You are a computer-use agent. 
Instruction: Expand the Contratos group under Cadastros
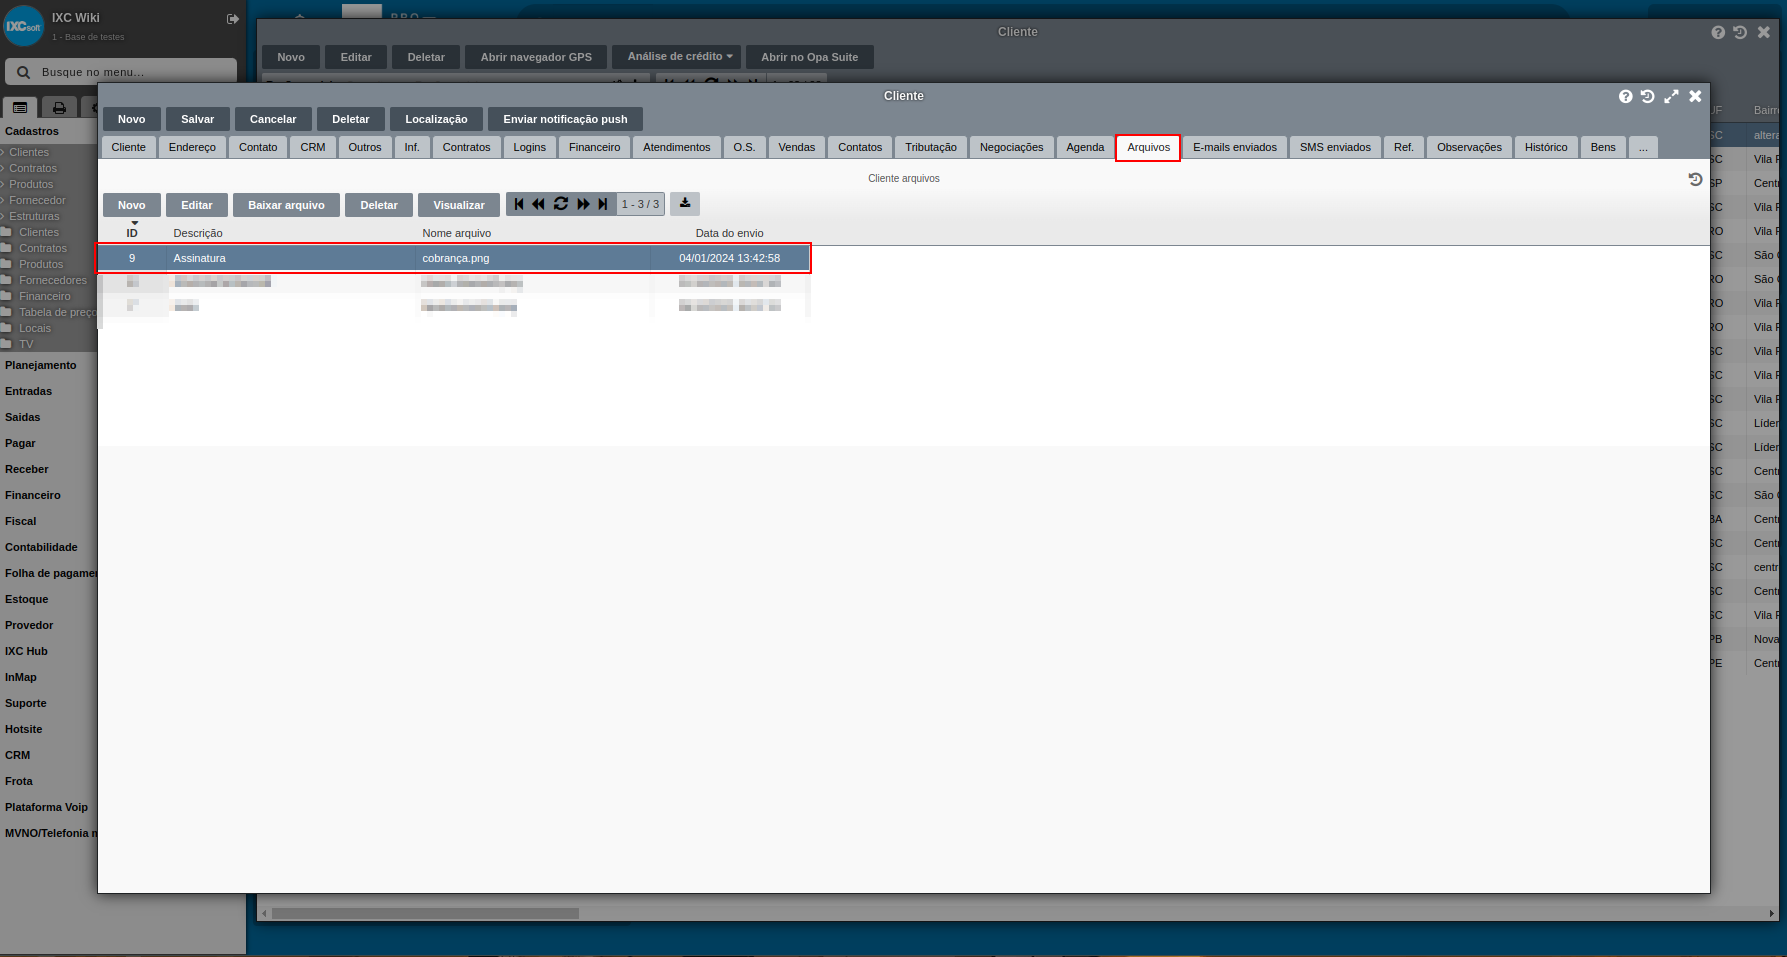[x=33, y=168]
